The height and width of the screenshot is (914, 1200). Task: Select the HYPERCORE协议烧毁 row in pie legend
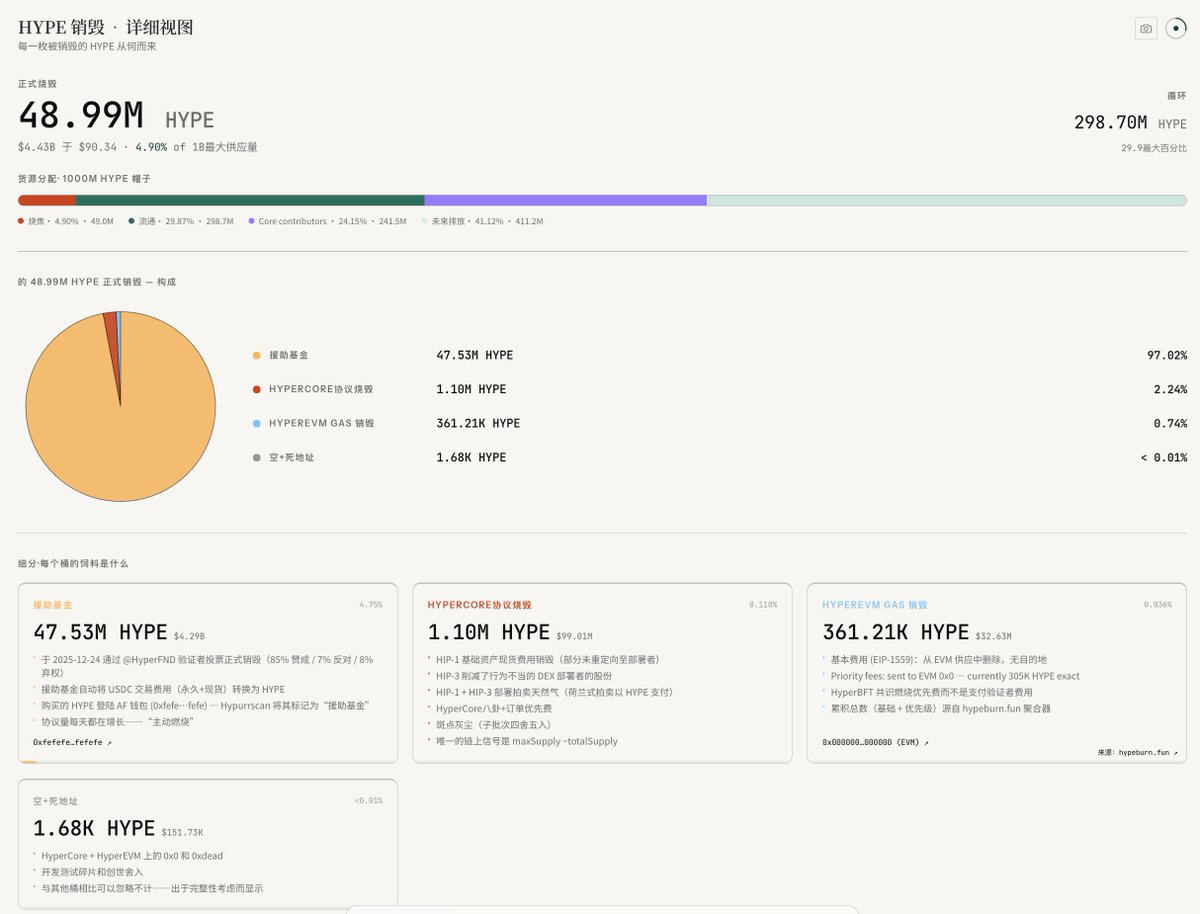[720, 389]
